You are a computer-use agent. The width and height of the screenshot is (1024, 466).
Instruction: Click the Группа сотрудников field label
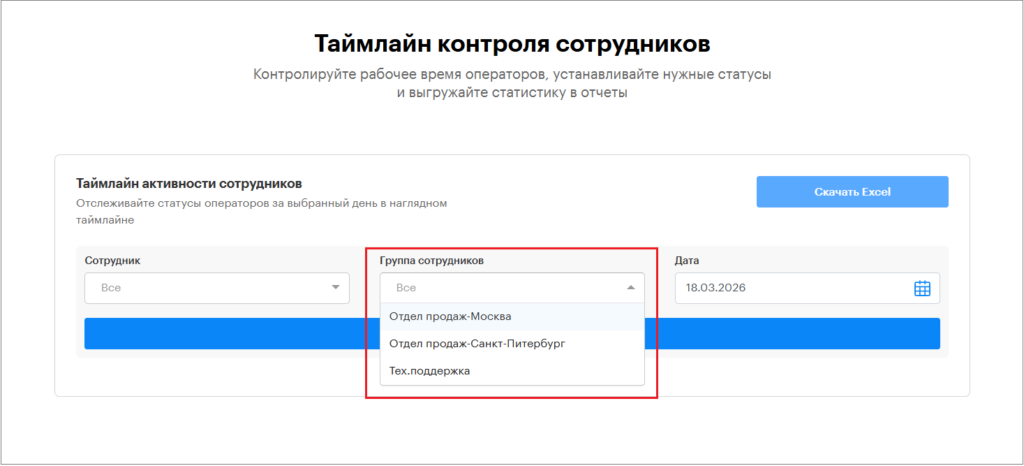point(431,260)
